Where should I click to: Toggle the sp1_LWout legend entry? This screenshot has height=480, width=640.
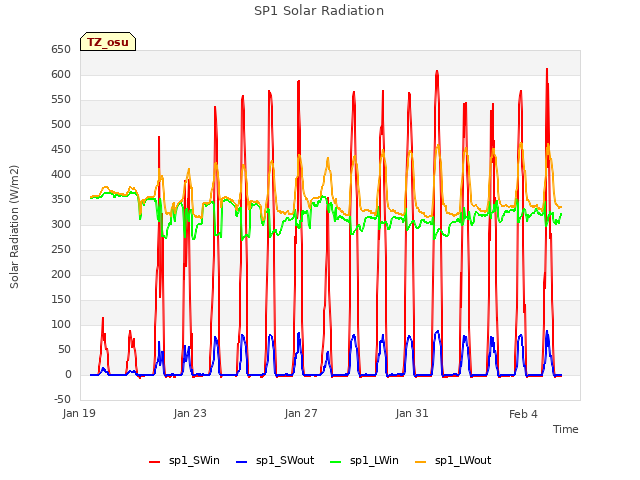(x=453, y=460)
